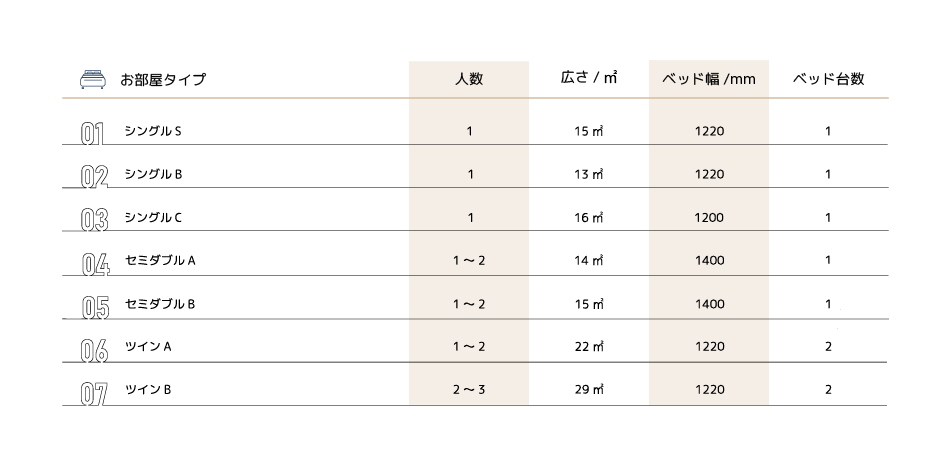Click the 07 number graphic
The image size is (950, 468).
pyautogui.click(x=94, y=393)
